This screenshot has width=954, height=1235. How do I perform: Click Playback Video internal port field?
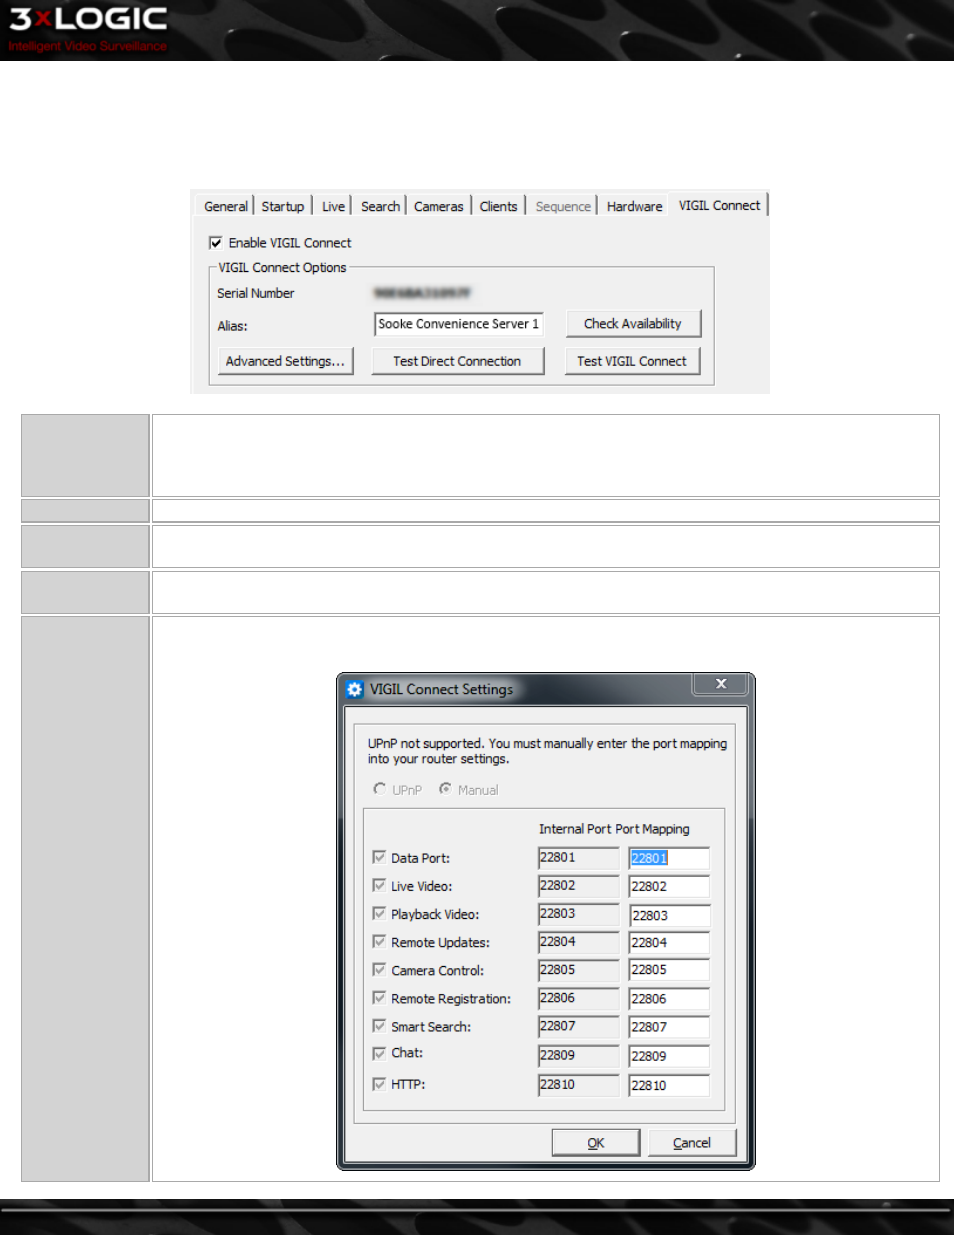pos(579,914)
